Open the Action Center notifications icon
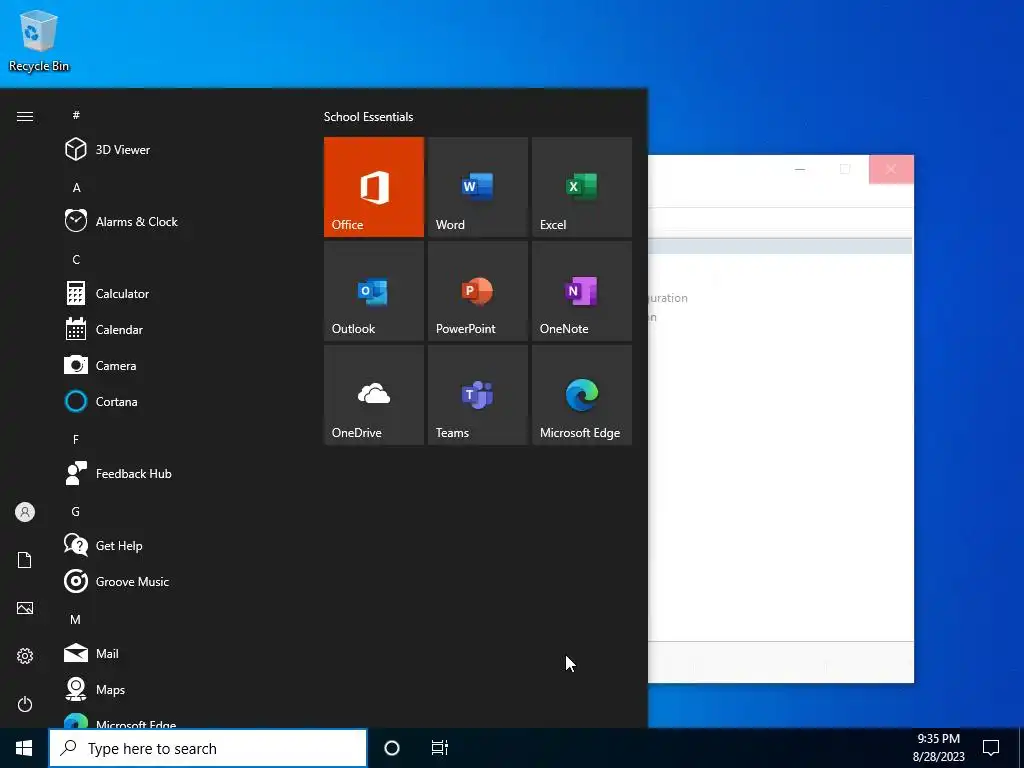The image size is (1024, 768). tap(991, 748)
